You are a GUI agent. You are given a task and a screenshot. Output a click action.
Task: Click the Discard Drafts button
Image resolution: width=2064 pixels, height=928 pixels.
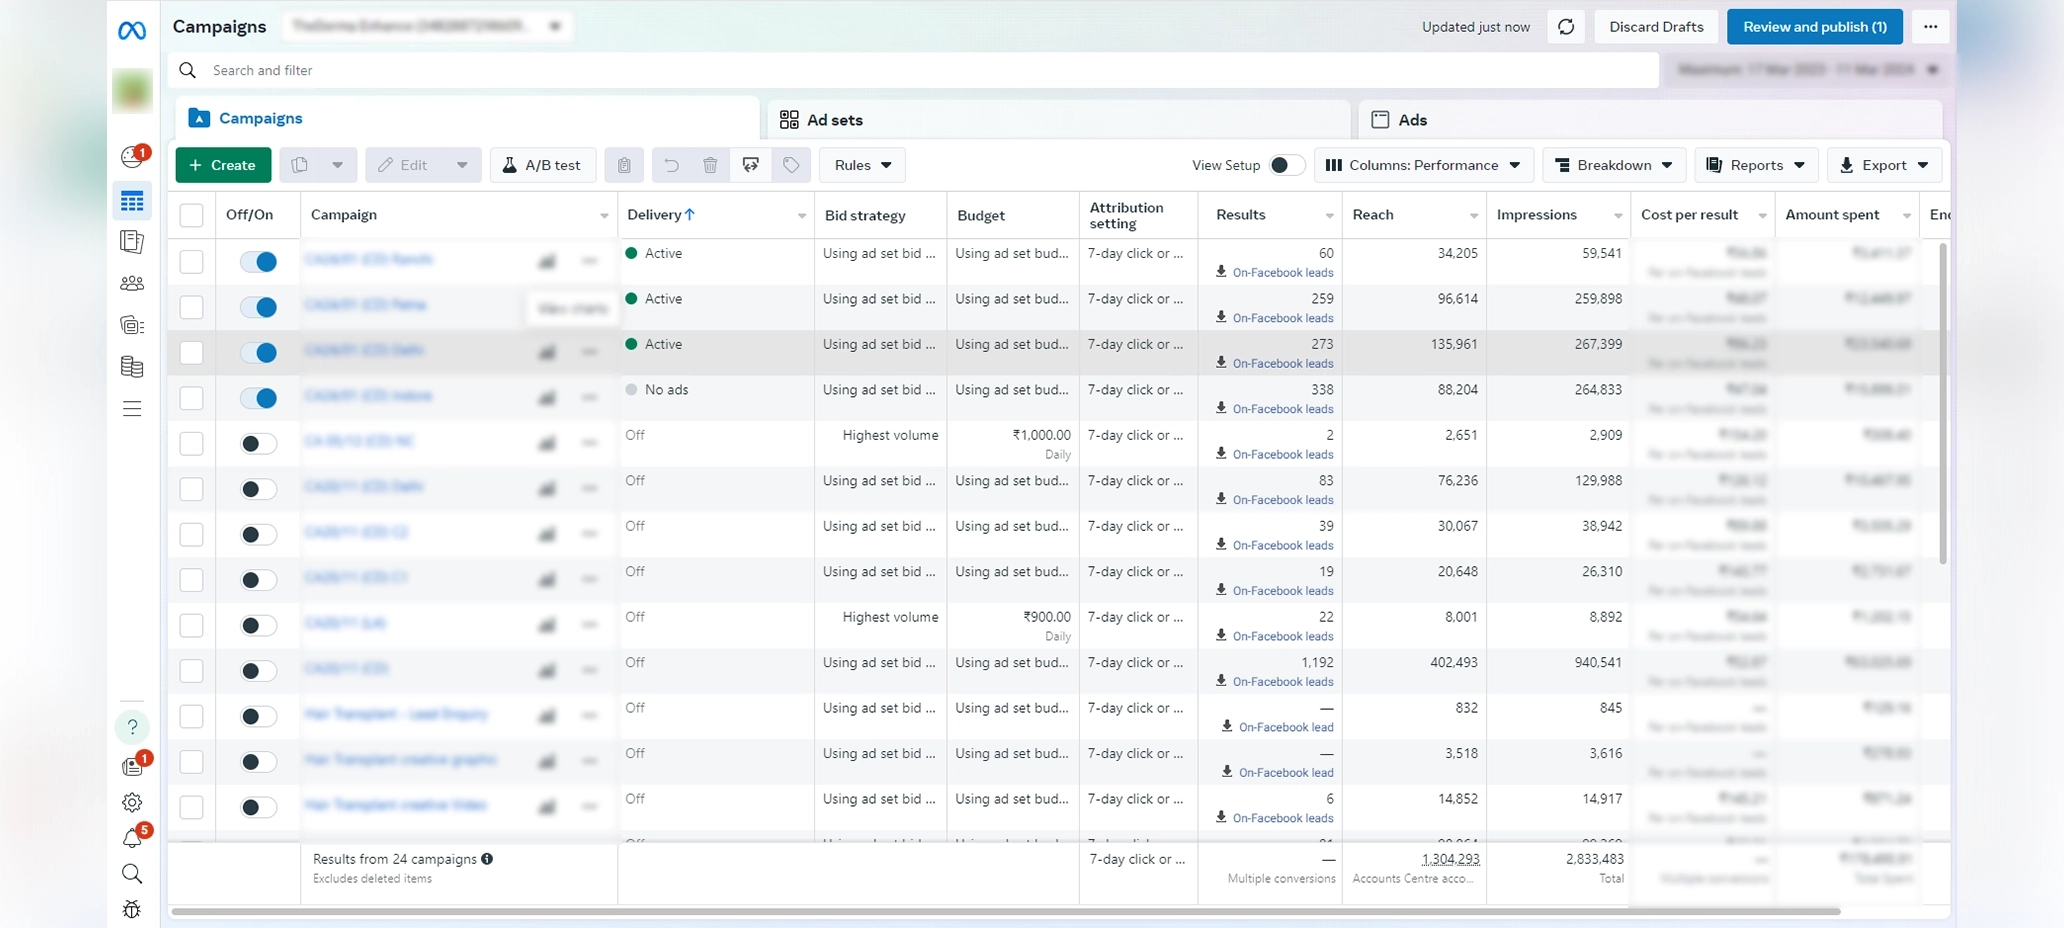(x=1656, y=27)
